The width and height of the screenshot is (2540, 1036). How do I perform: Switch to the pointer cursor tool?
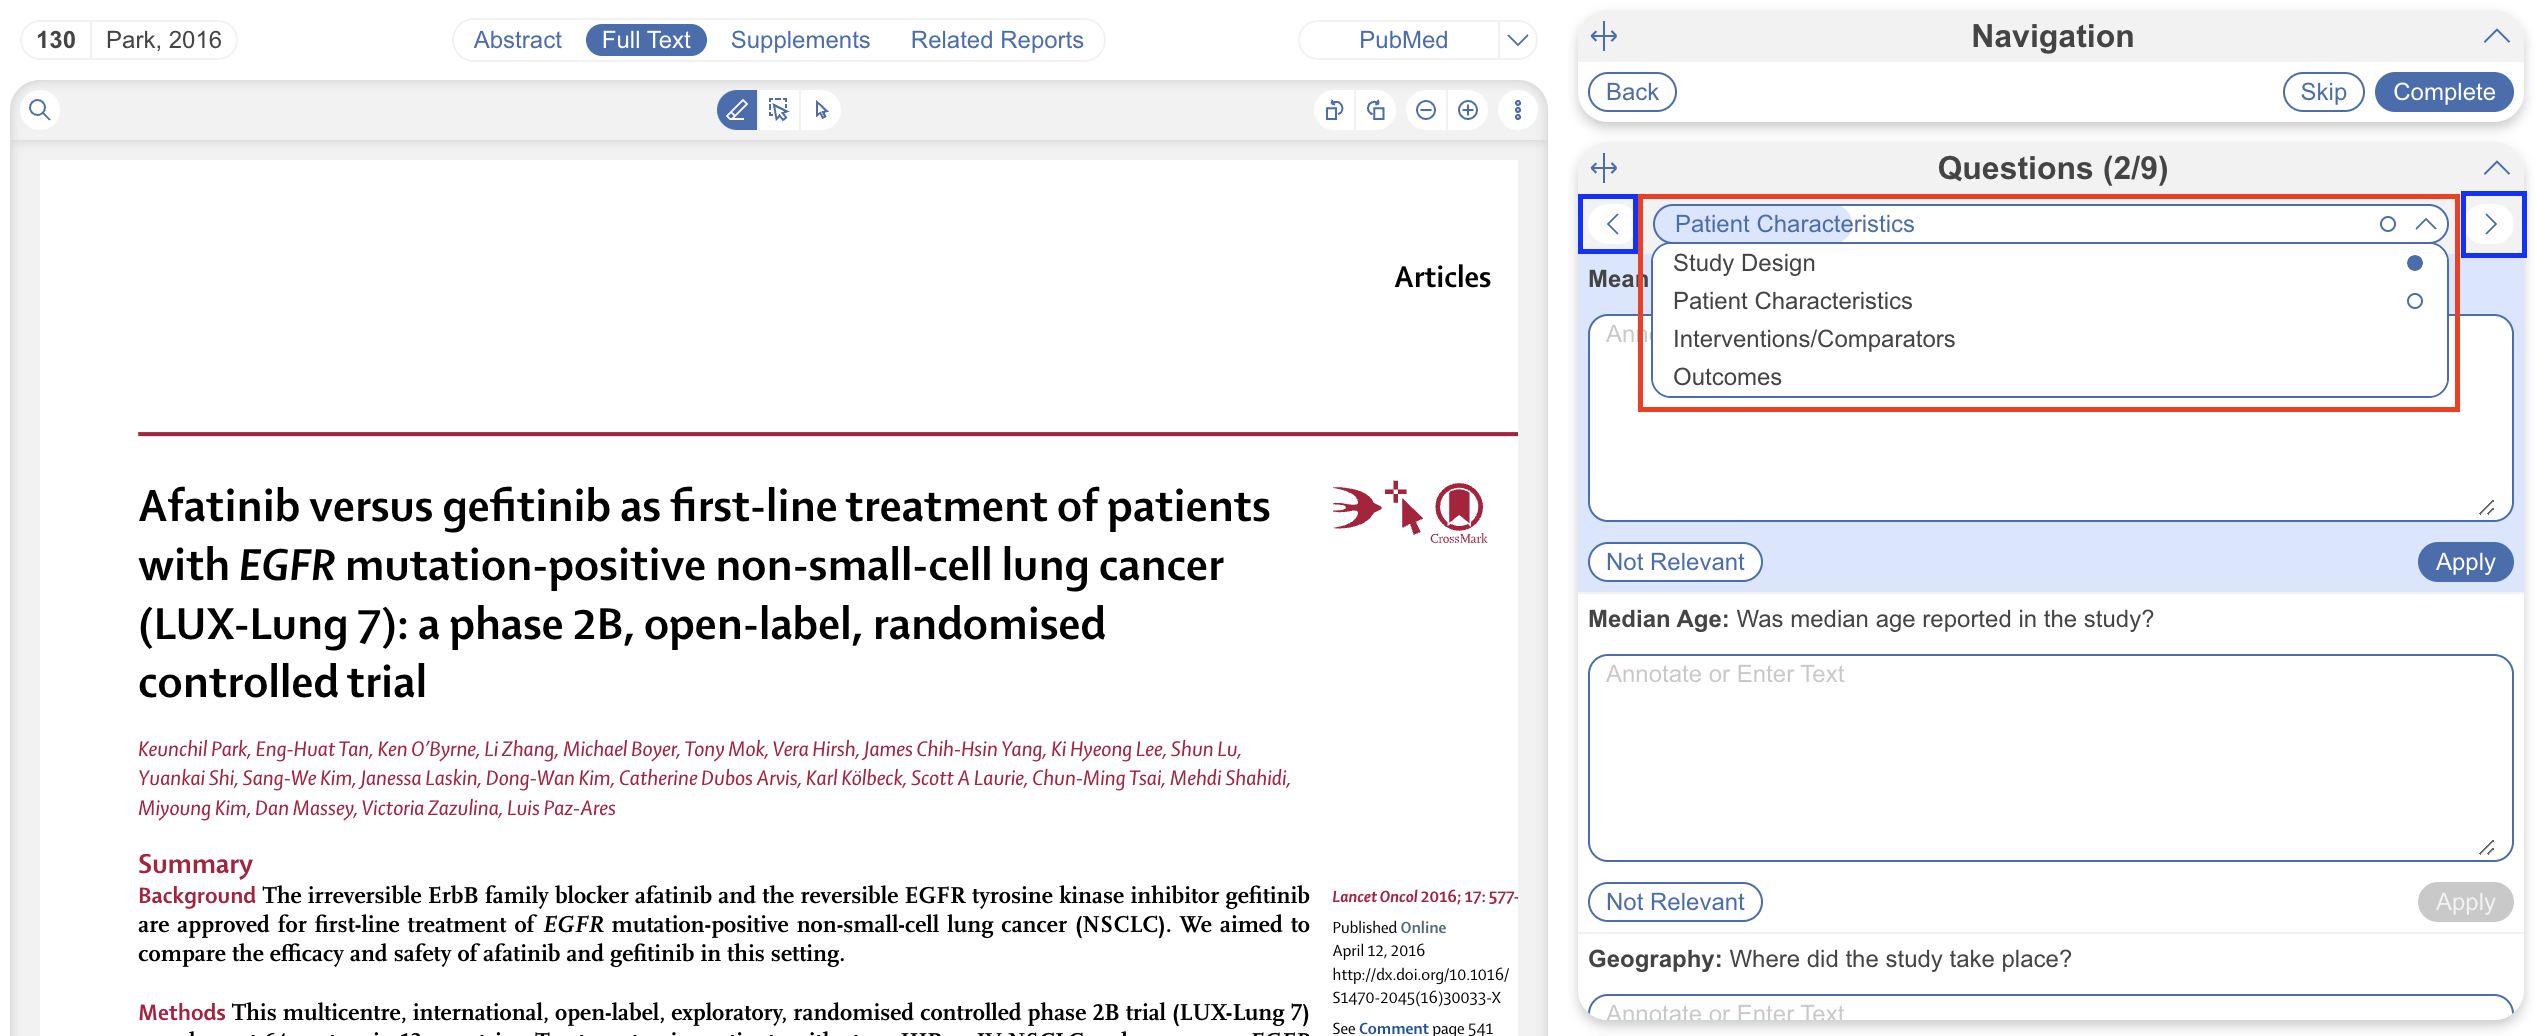coord(821,110)
